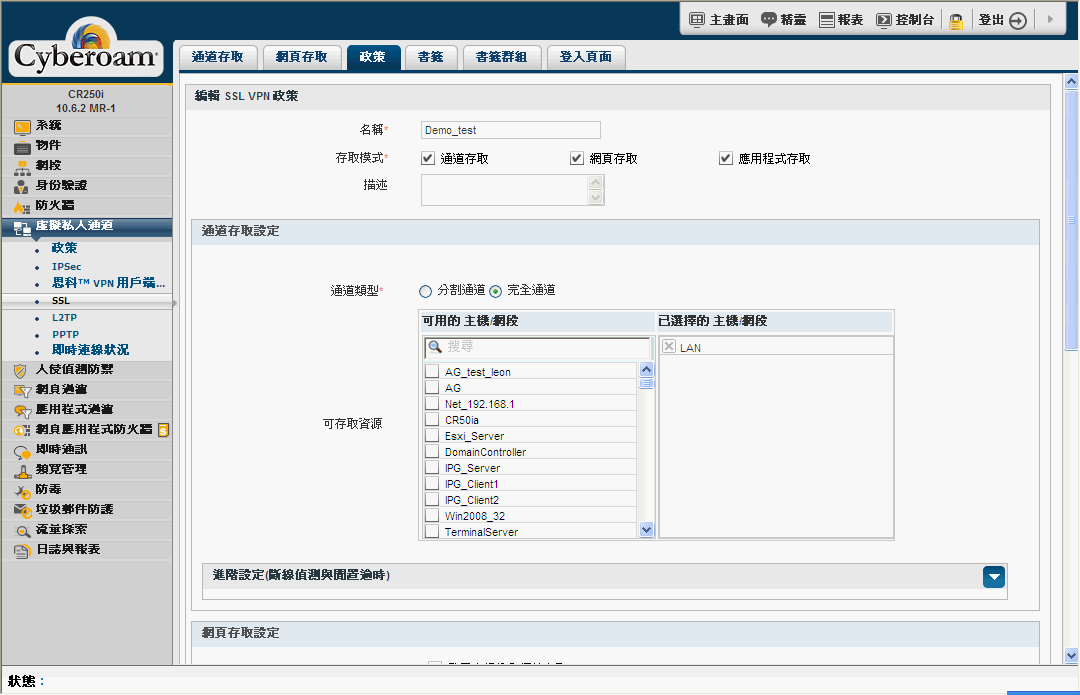The width and height of the screenshot is (1080, 695).
Task: Open the 防火牆 firewall menu icon
Action: [22, 207]
